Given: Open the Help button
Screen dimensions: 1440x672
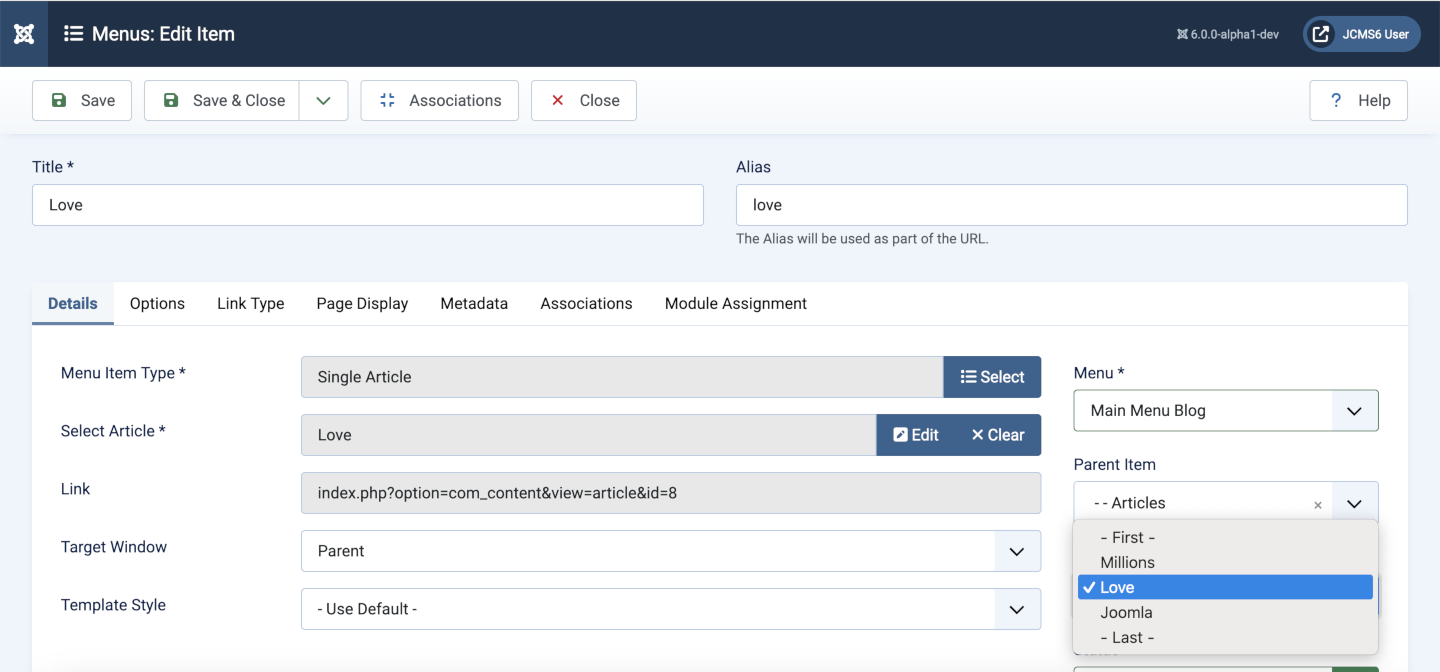Looking at the screenshot, I should [1358, 100].
